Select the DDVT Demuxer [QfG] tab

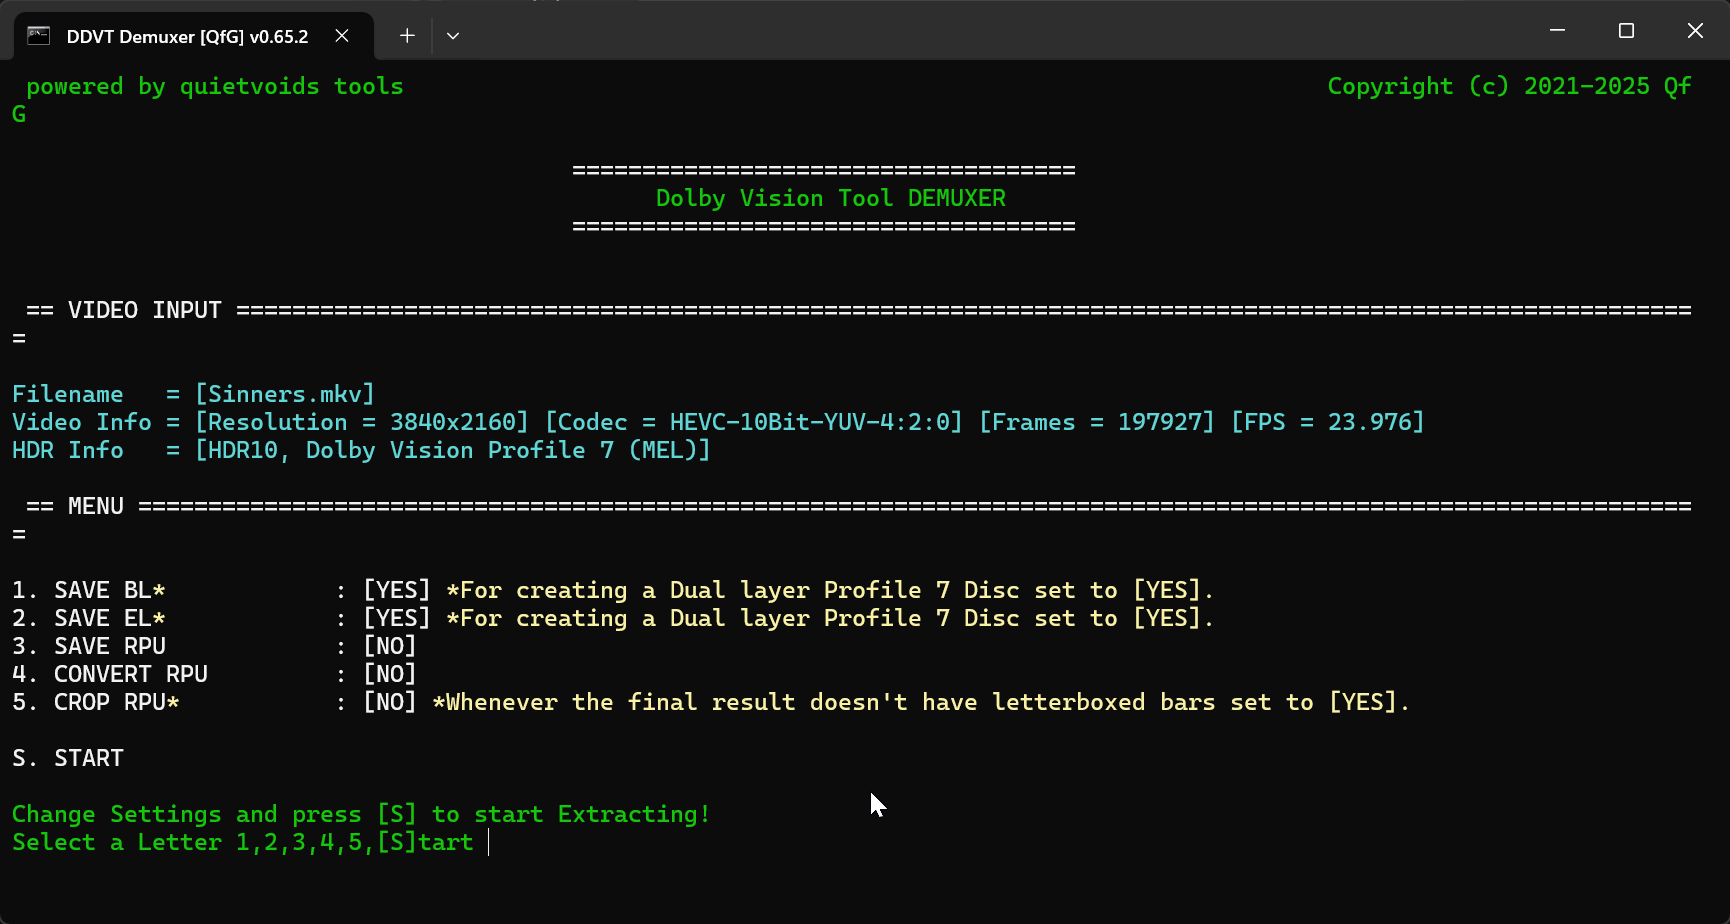click(187, 36)
